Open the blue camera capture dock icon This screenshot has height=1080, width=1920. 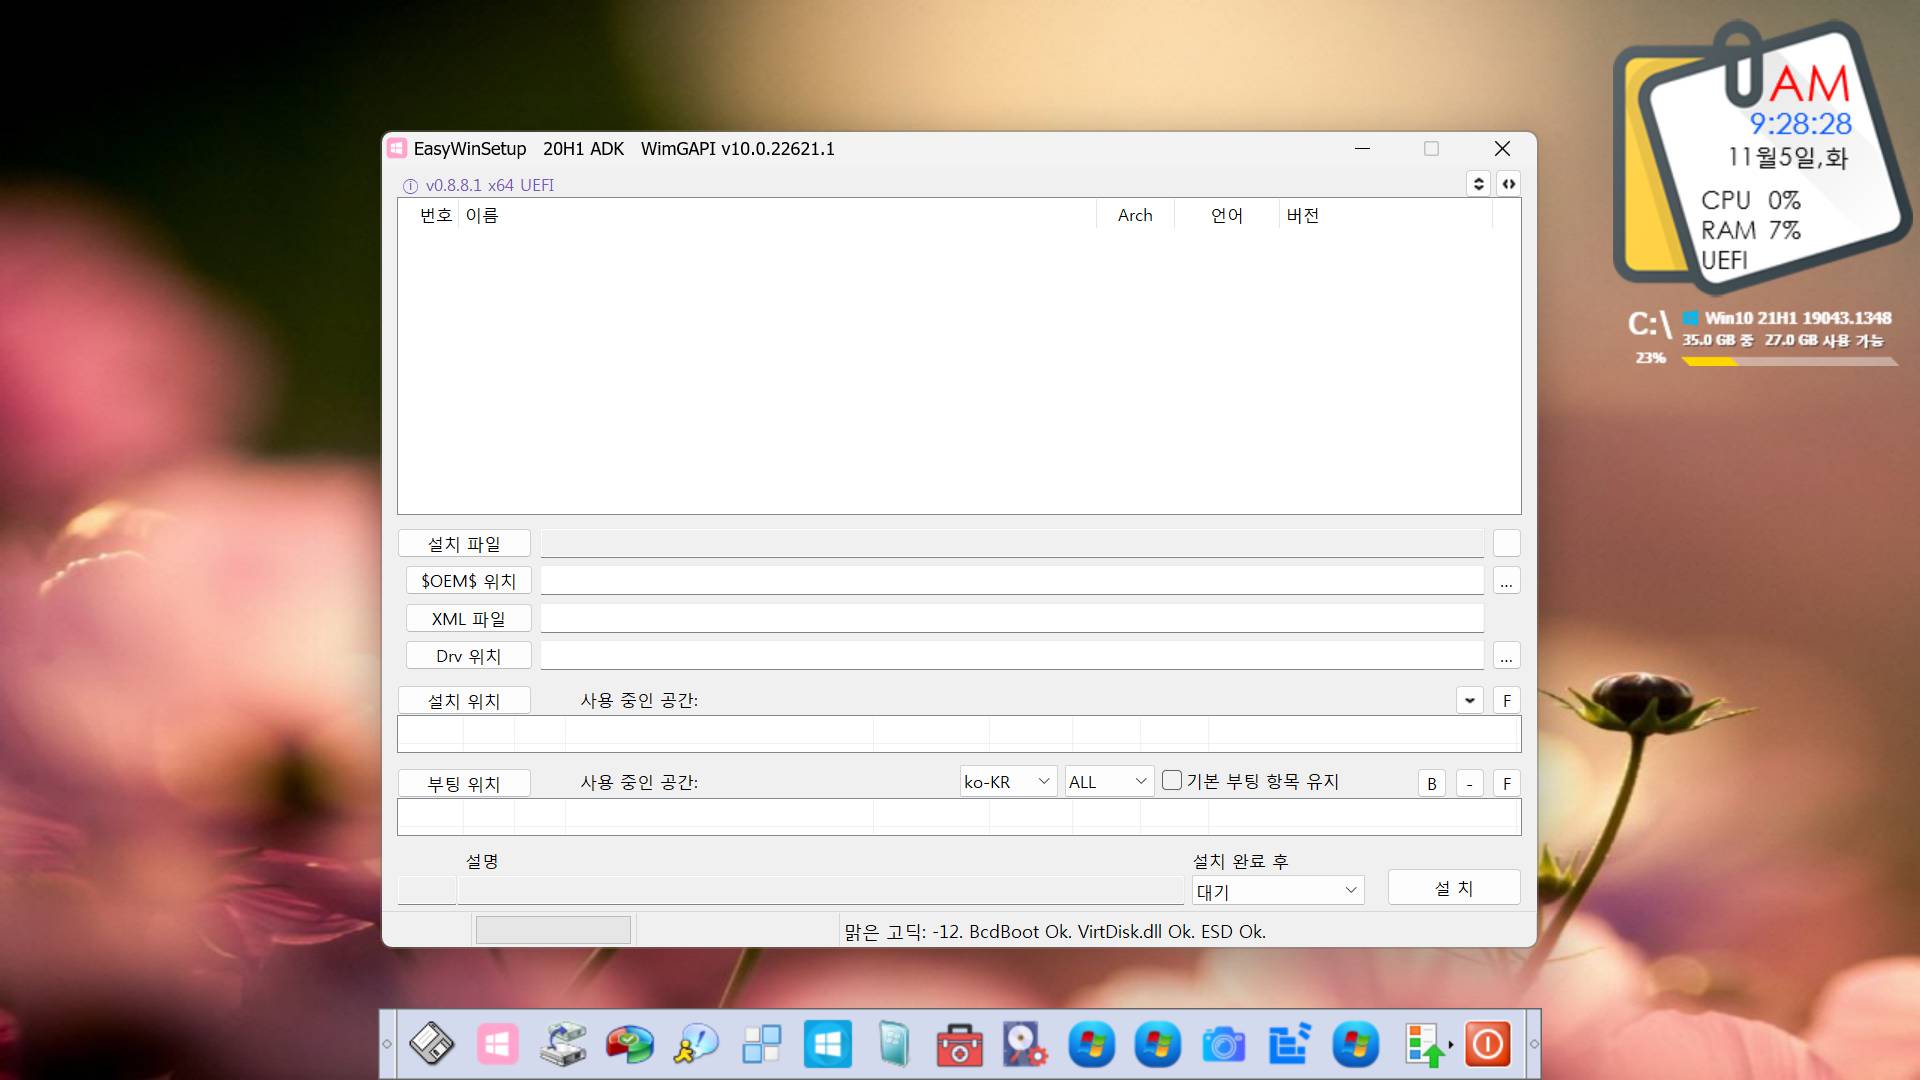(1223, 1045)
